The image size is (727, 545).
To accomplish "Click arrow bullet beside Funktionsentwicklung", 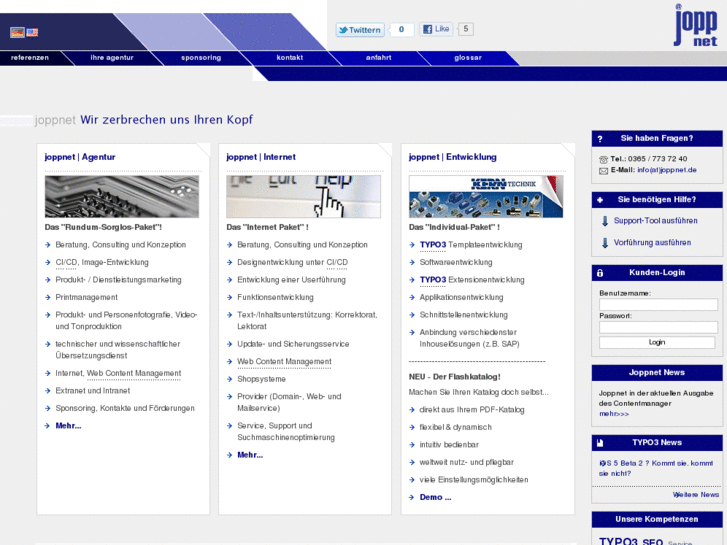I will coord(229,297).
